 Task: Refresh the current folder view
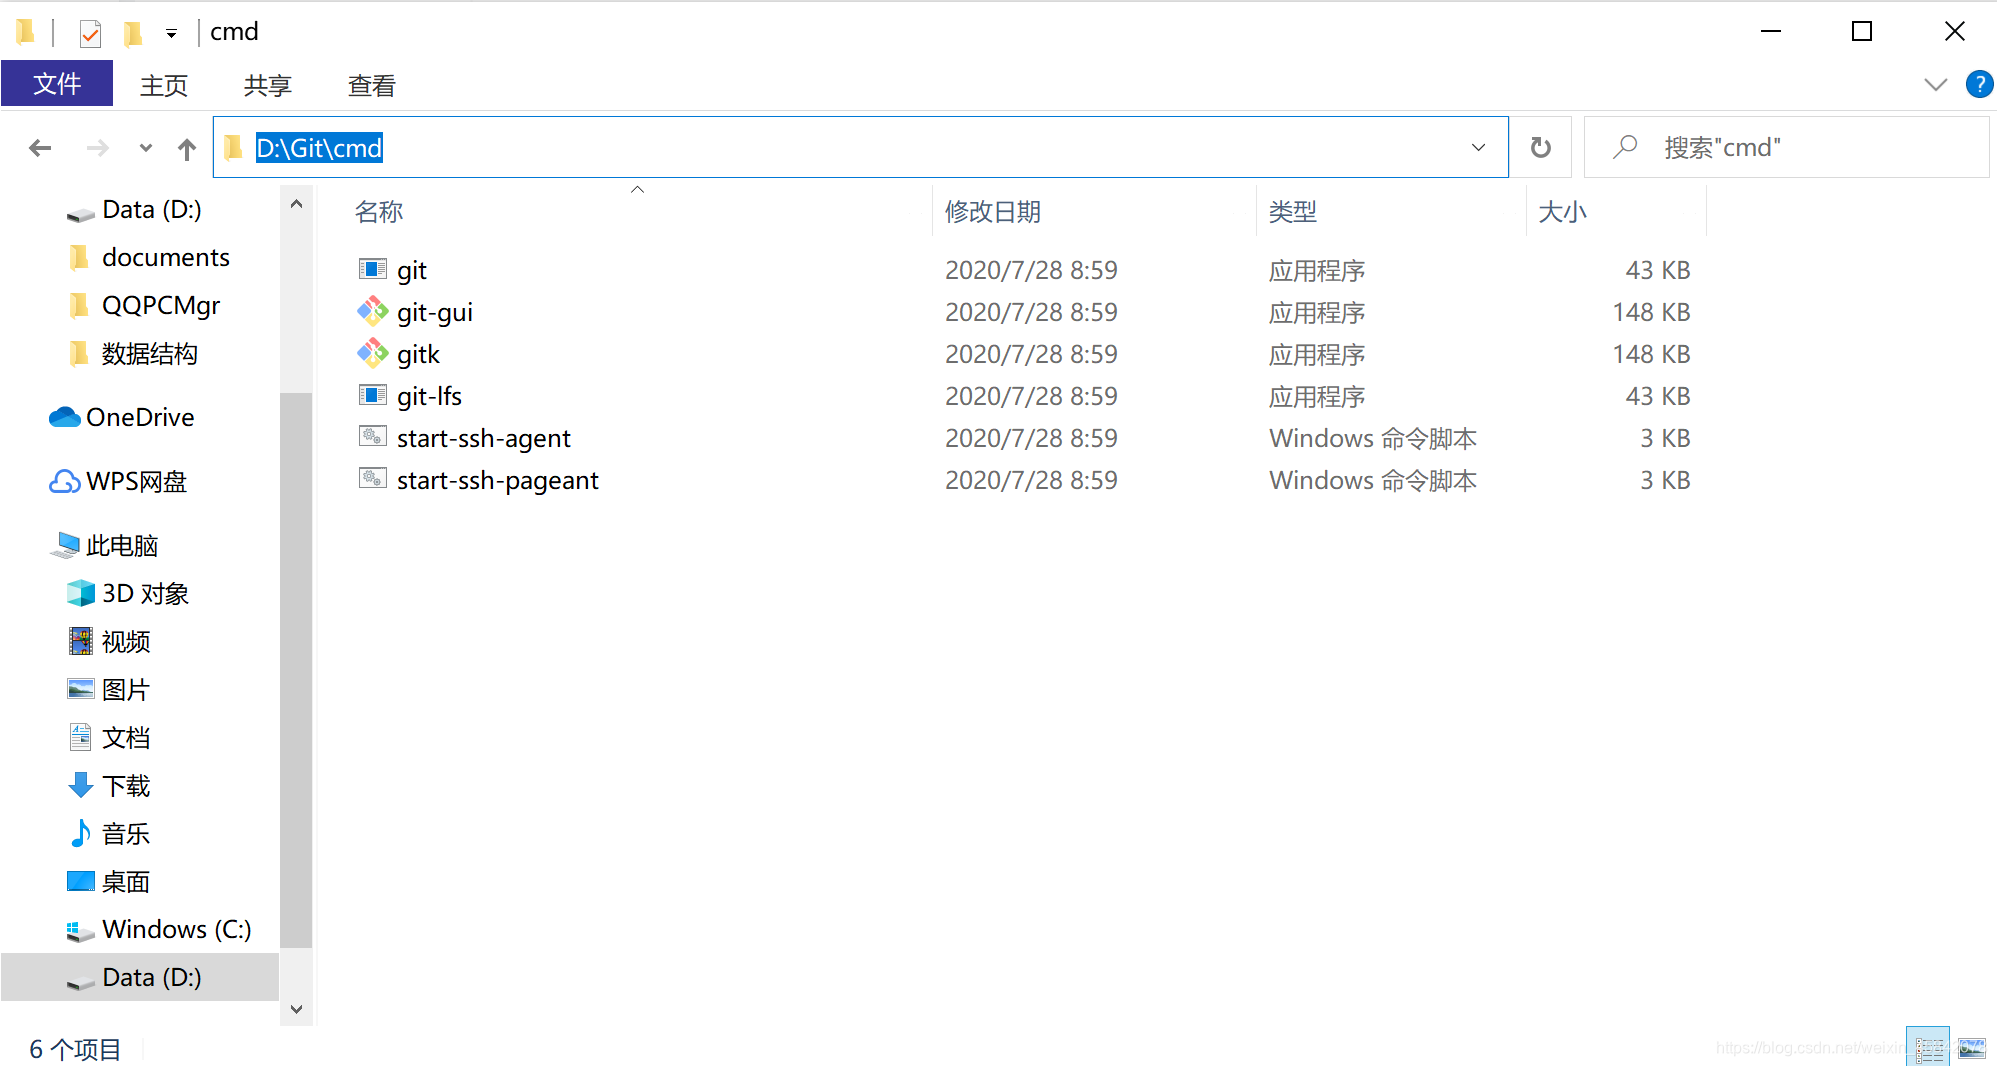pyautogui.click(x=1541, y=147)
